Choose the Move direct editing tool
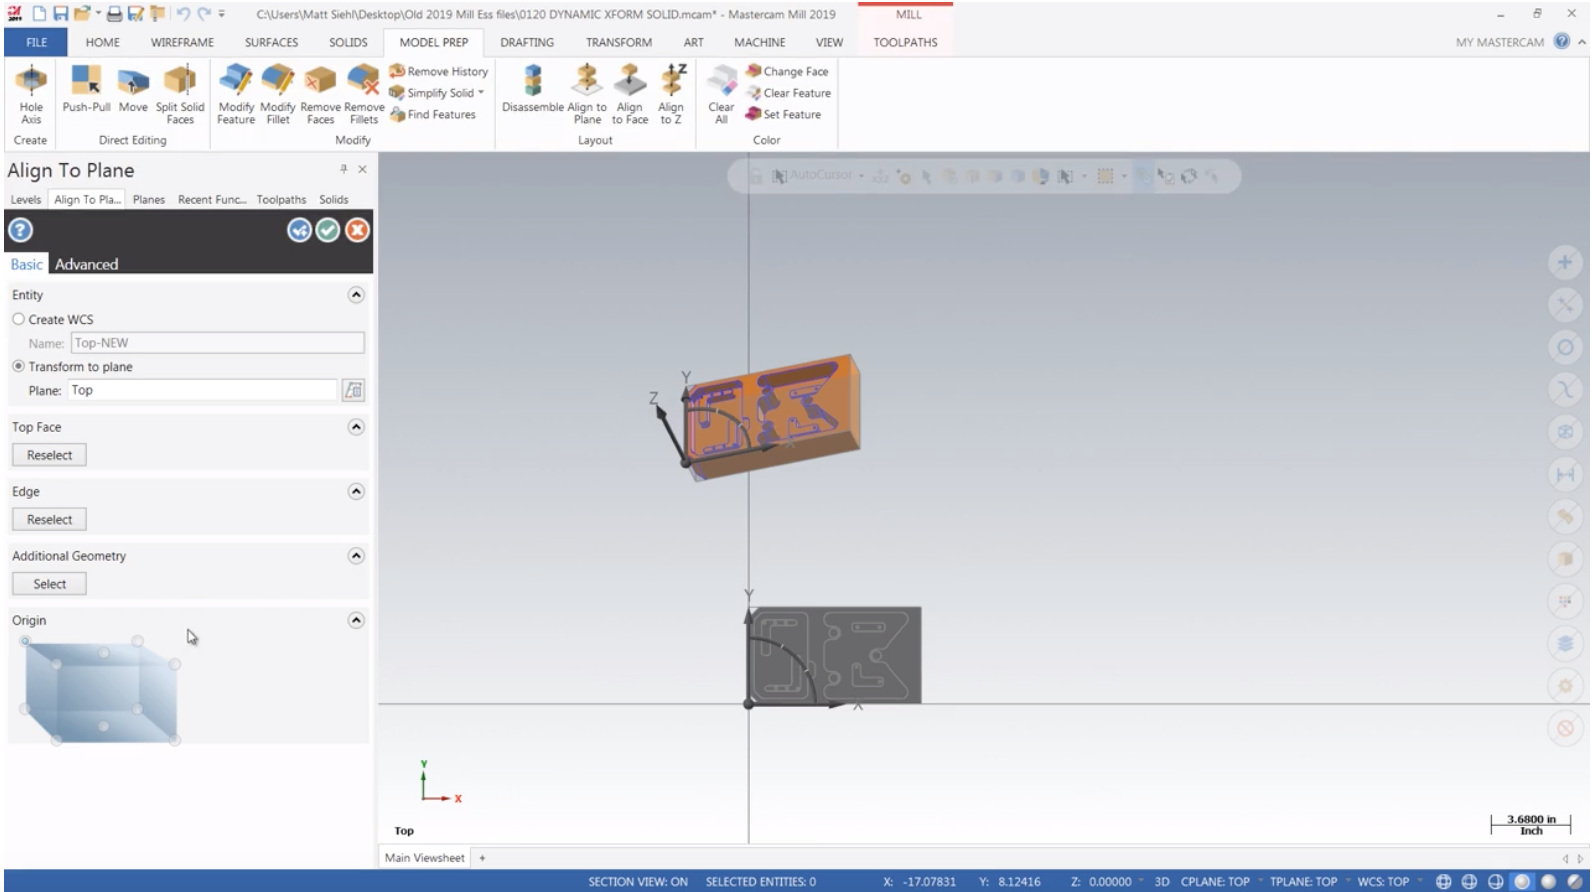This screenshot has width=1592, height=892. tap(133, 90)
